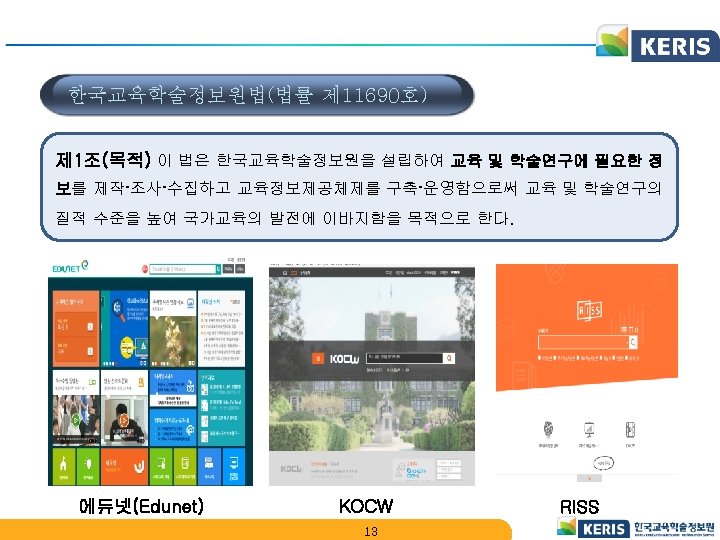Click the home icon in the KOCW top bar
720x540 pixels.
pos(285,273)
